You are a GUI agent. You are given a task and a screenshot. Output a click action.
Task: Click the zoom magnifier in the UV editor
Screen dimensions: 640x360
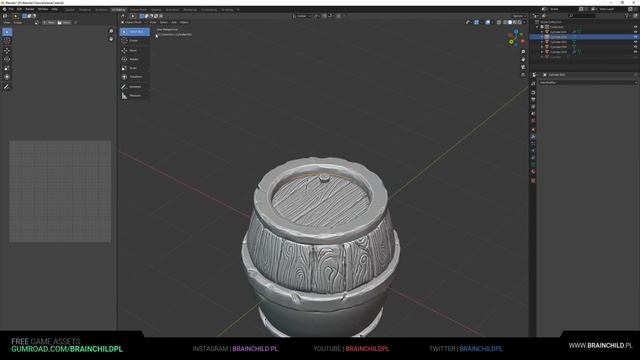(x=111, y=31)
